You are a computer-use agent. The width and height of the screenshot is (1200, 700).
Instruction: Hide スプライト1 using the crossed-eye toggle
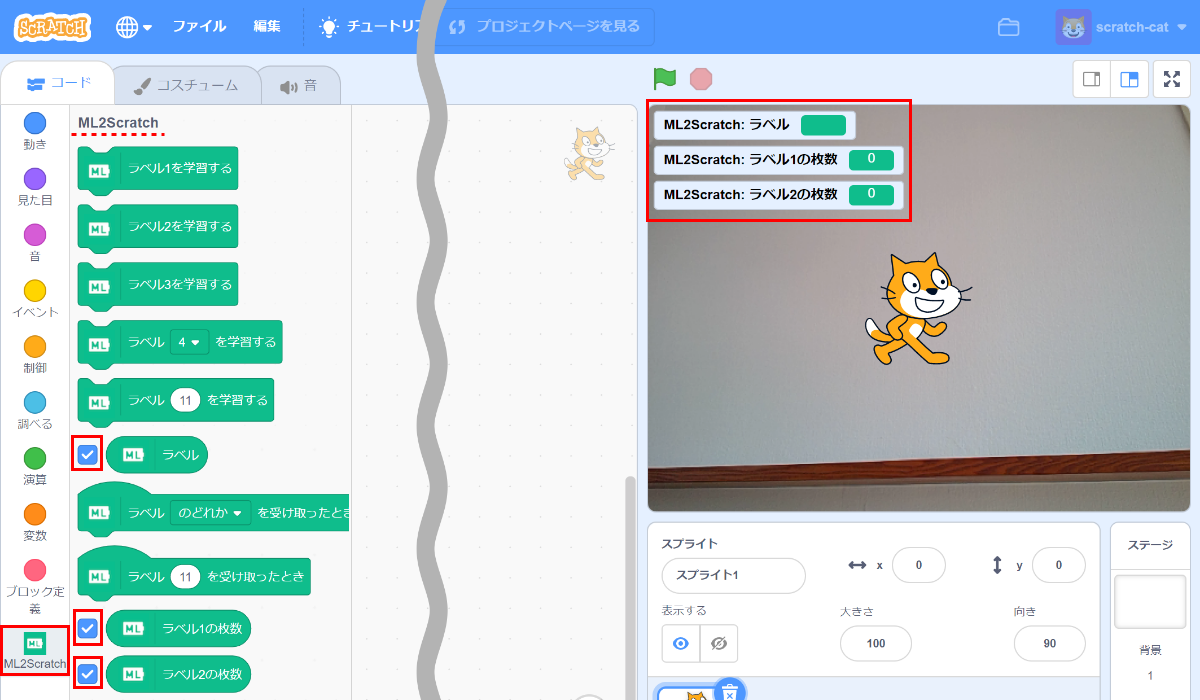(720, 643)
